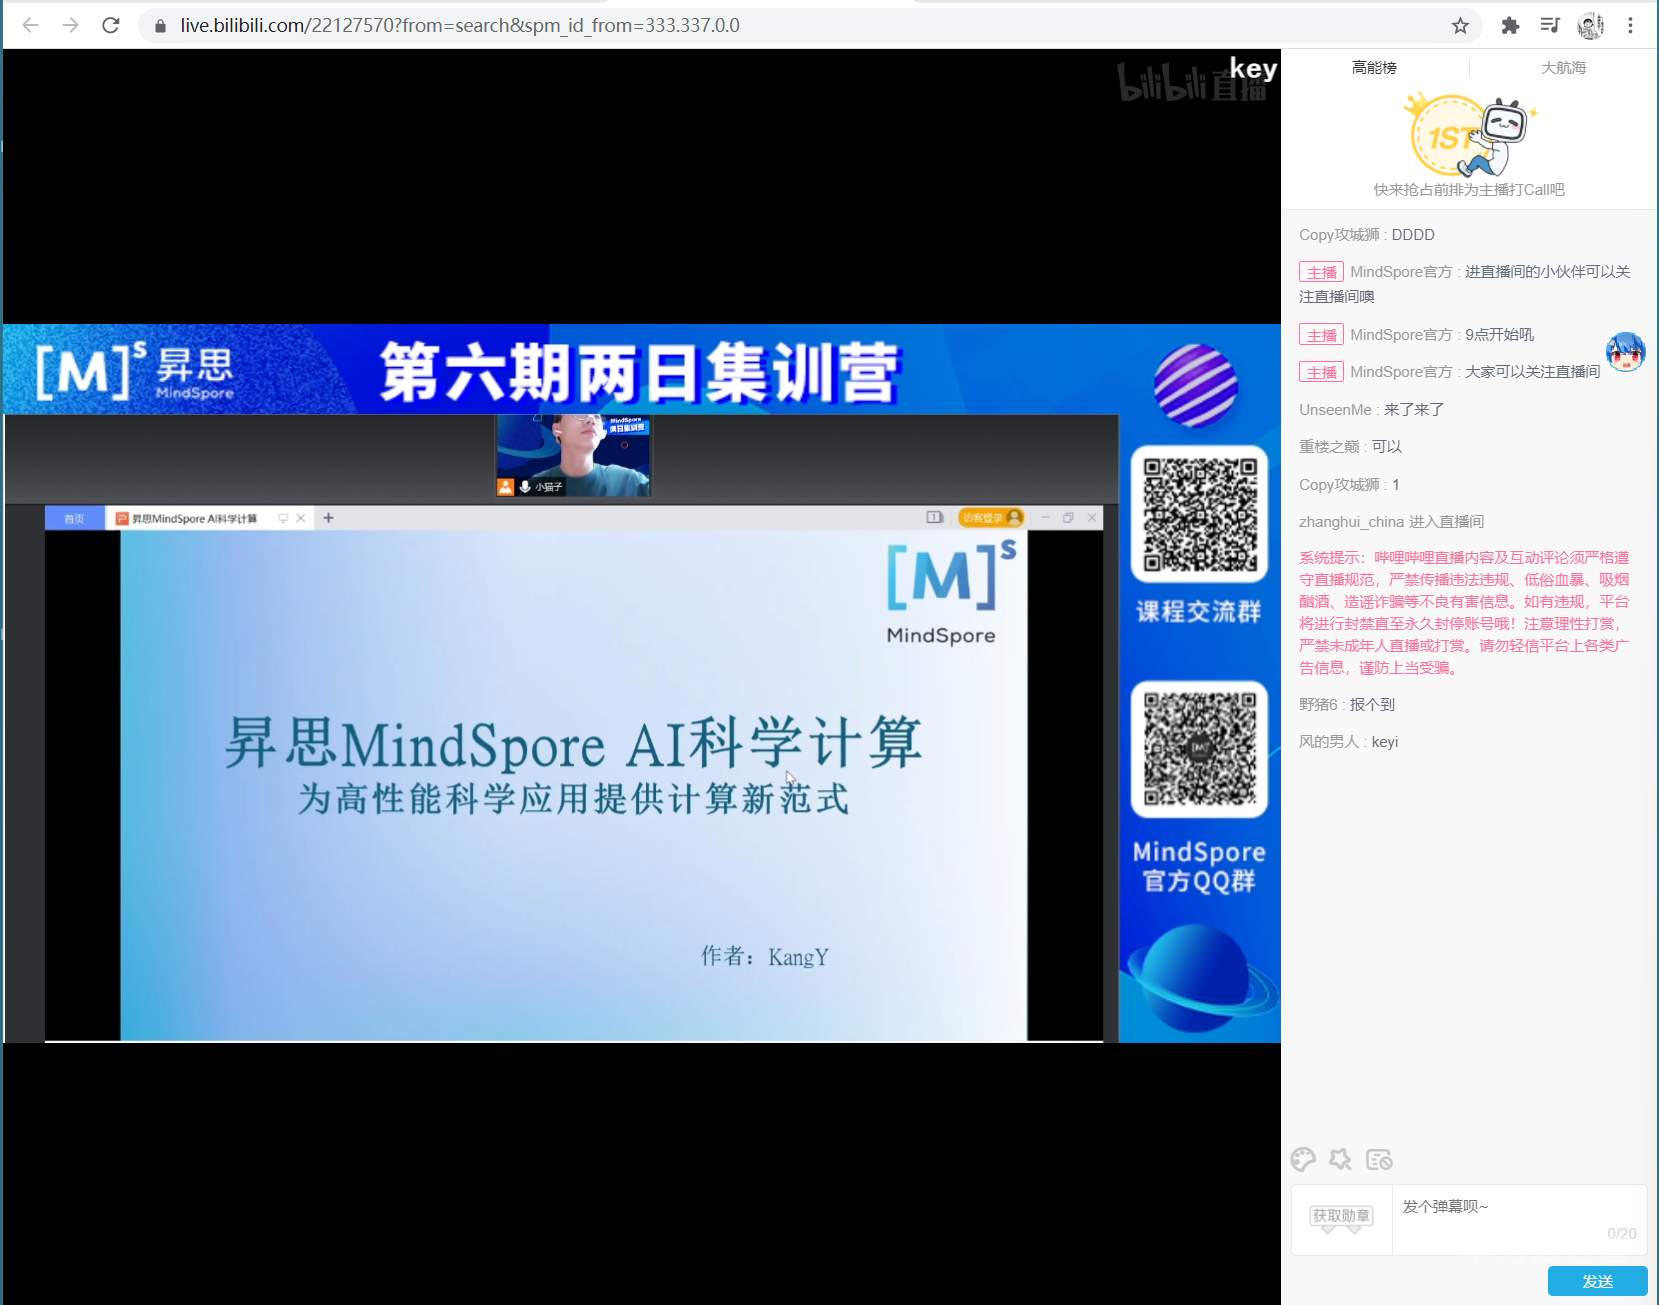1659x1305 pixels.
Task: Click the slide subtitle 为高性能科学应用提供计算新范式
Action: tap(573, 799)
